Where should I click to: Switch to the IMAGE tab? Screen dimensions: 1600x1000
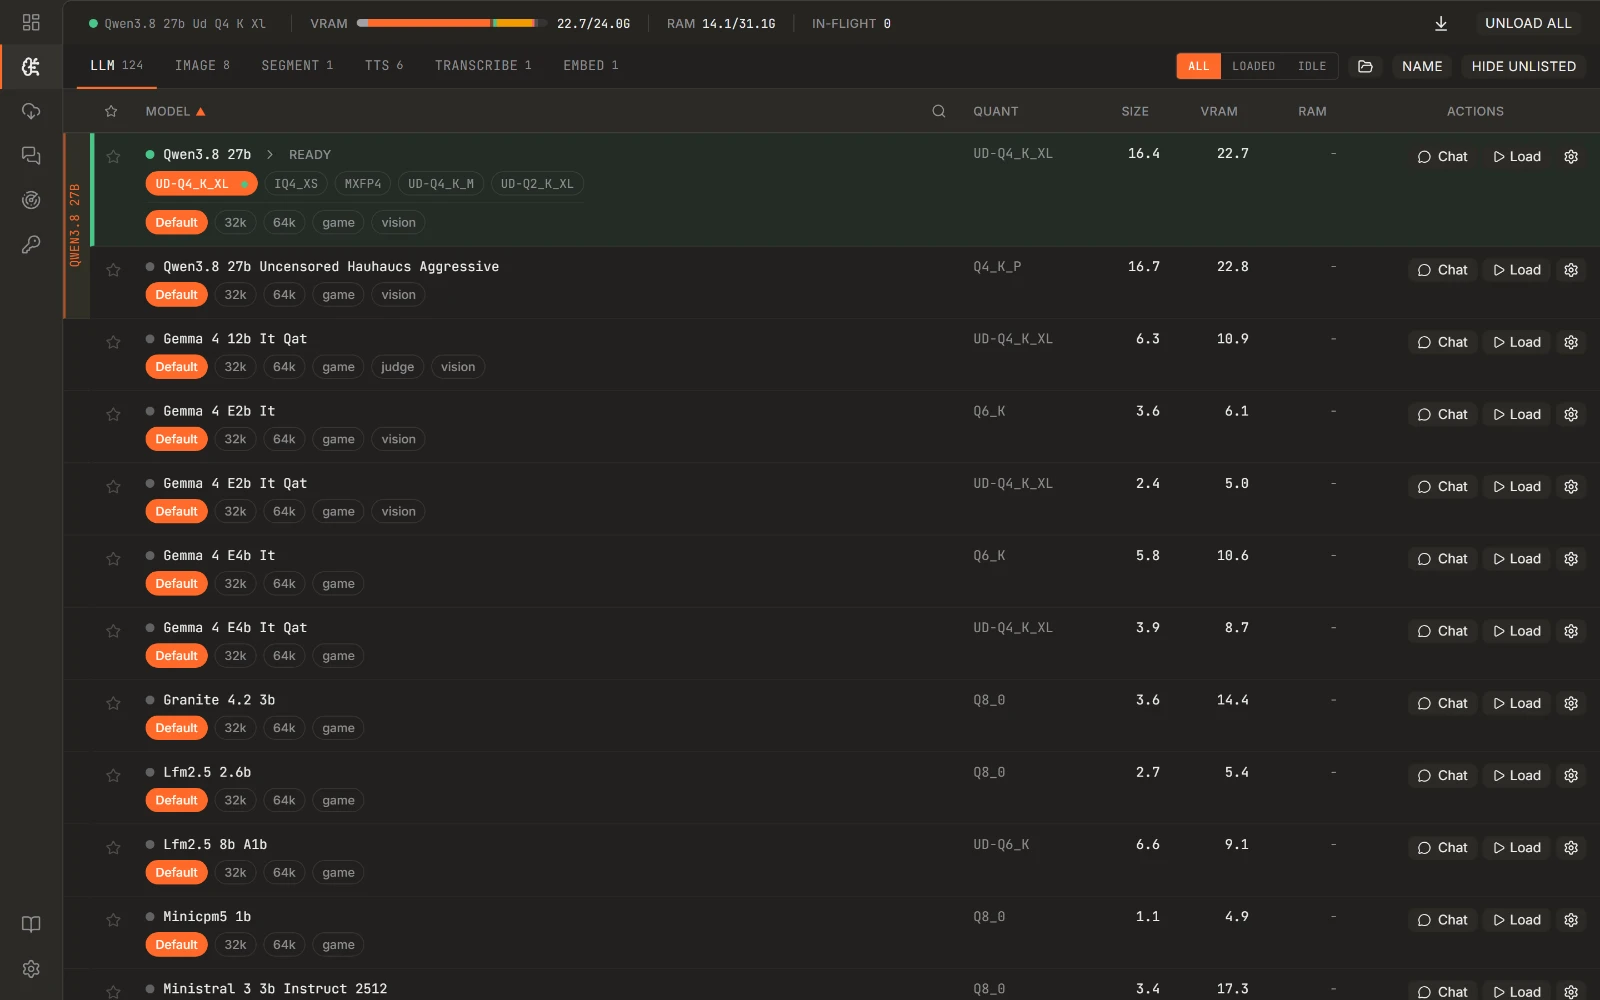(202, 65)
